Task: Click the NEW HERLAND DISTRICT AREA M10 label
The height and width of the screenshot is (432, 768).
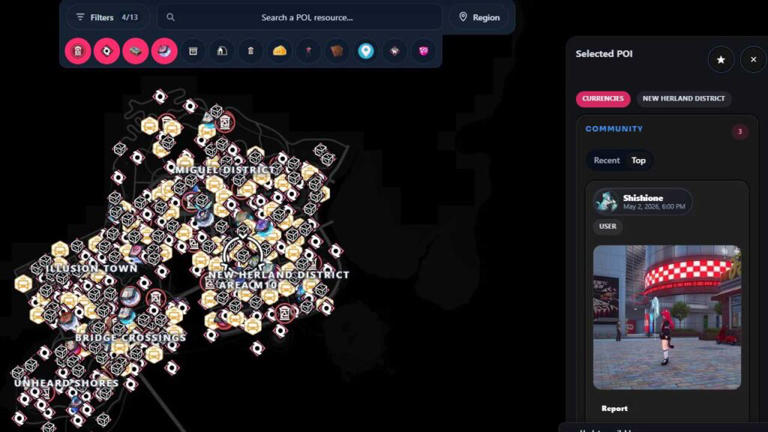Action: (x=279, y=280)
